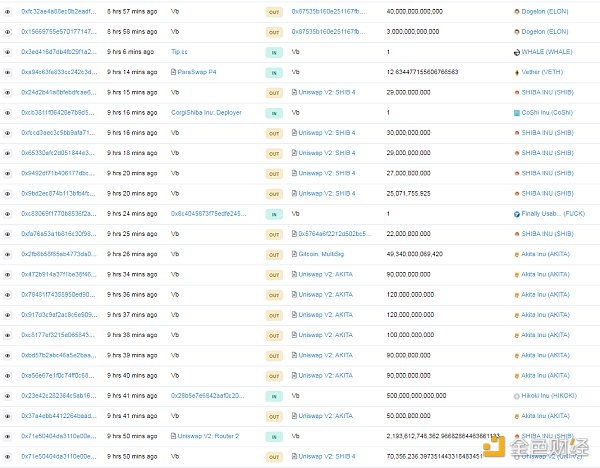Open the CorgiShiba Inu: Deployer link

pyautogui.click(x=206, y=113)
